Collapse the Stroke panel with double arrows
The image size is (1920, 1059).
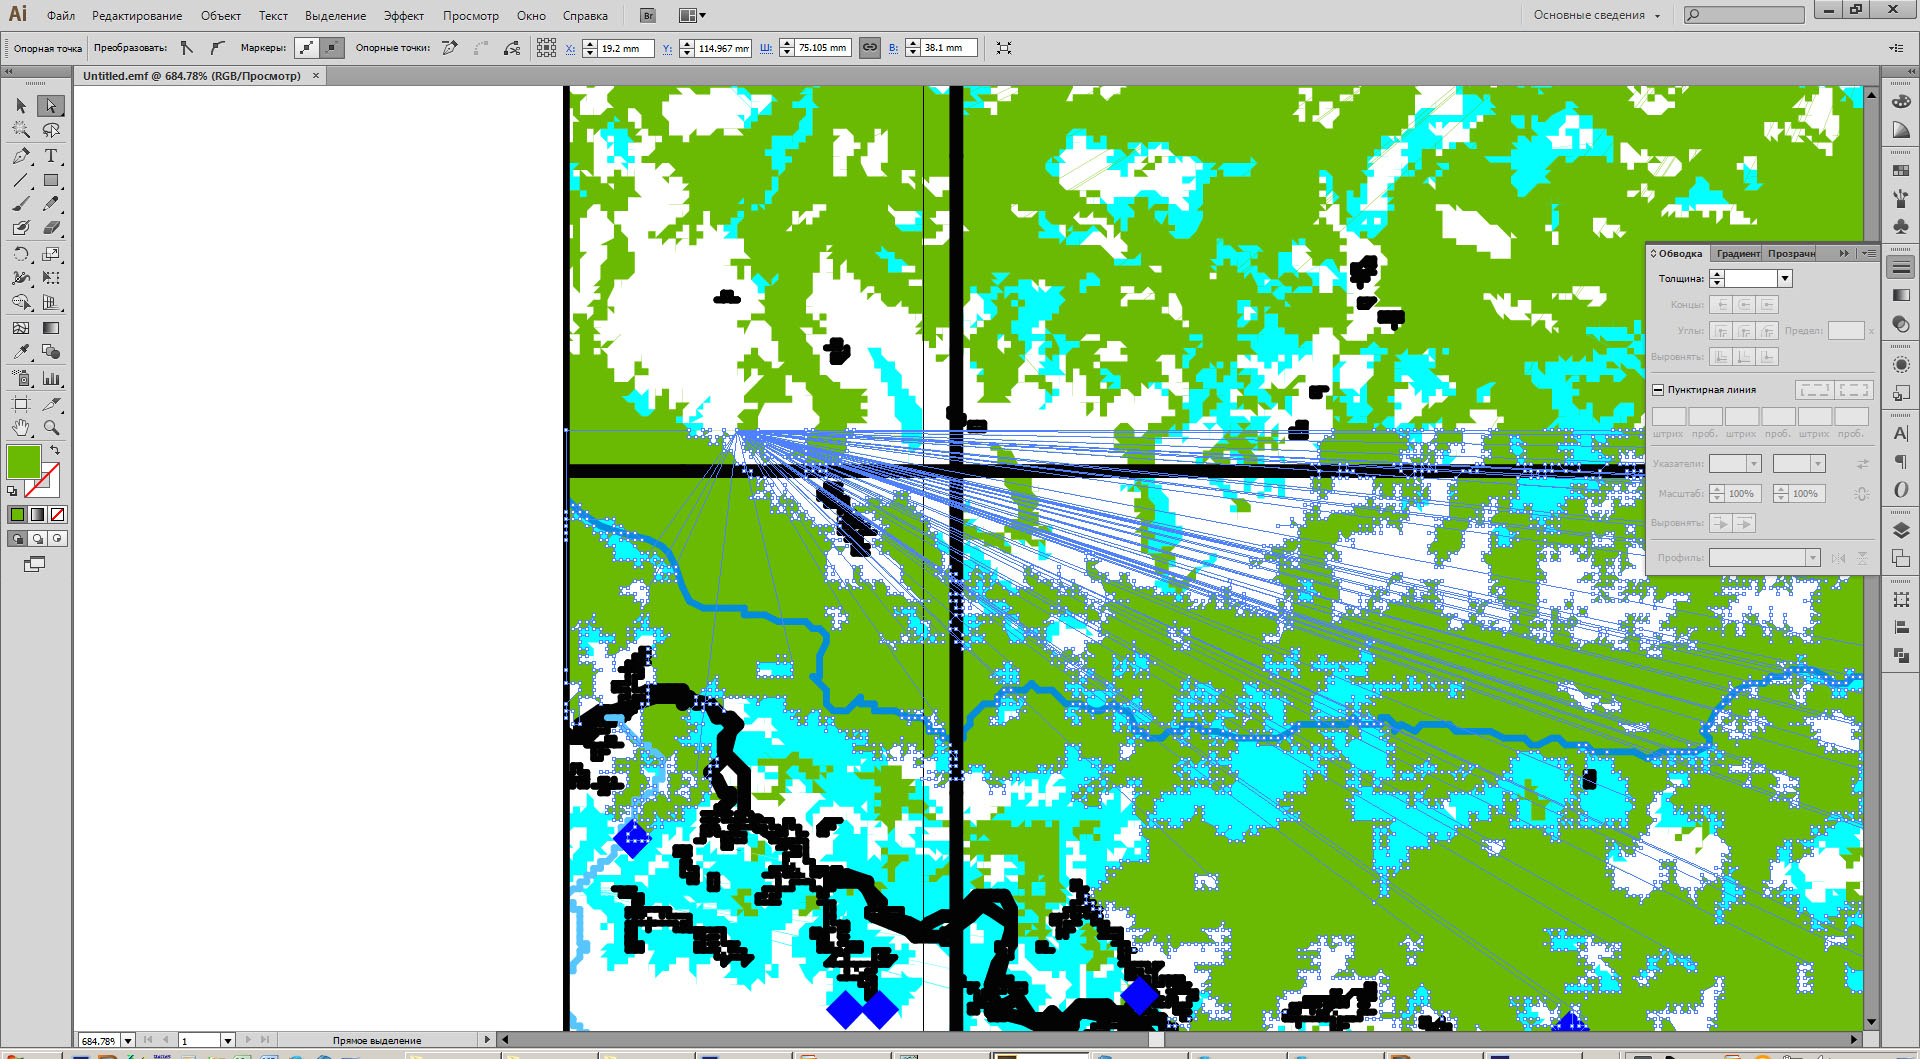coord(1844,254)
